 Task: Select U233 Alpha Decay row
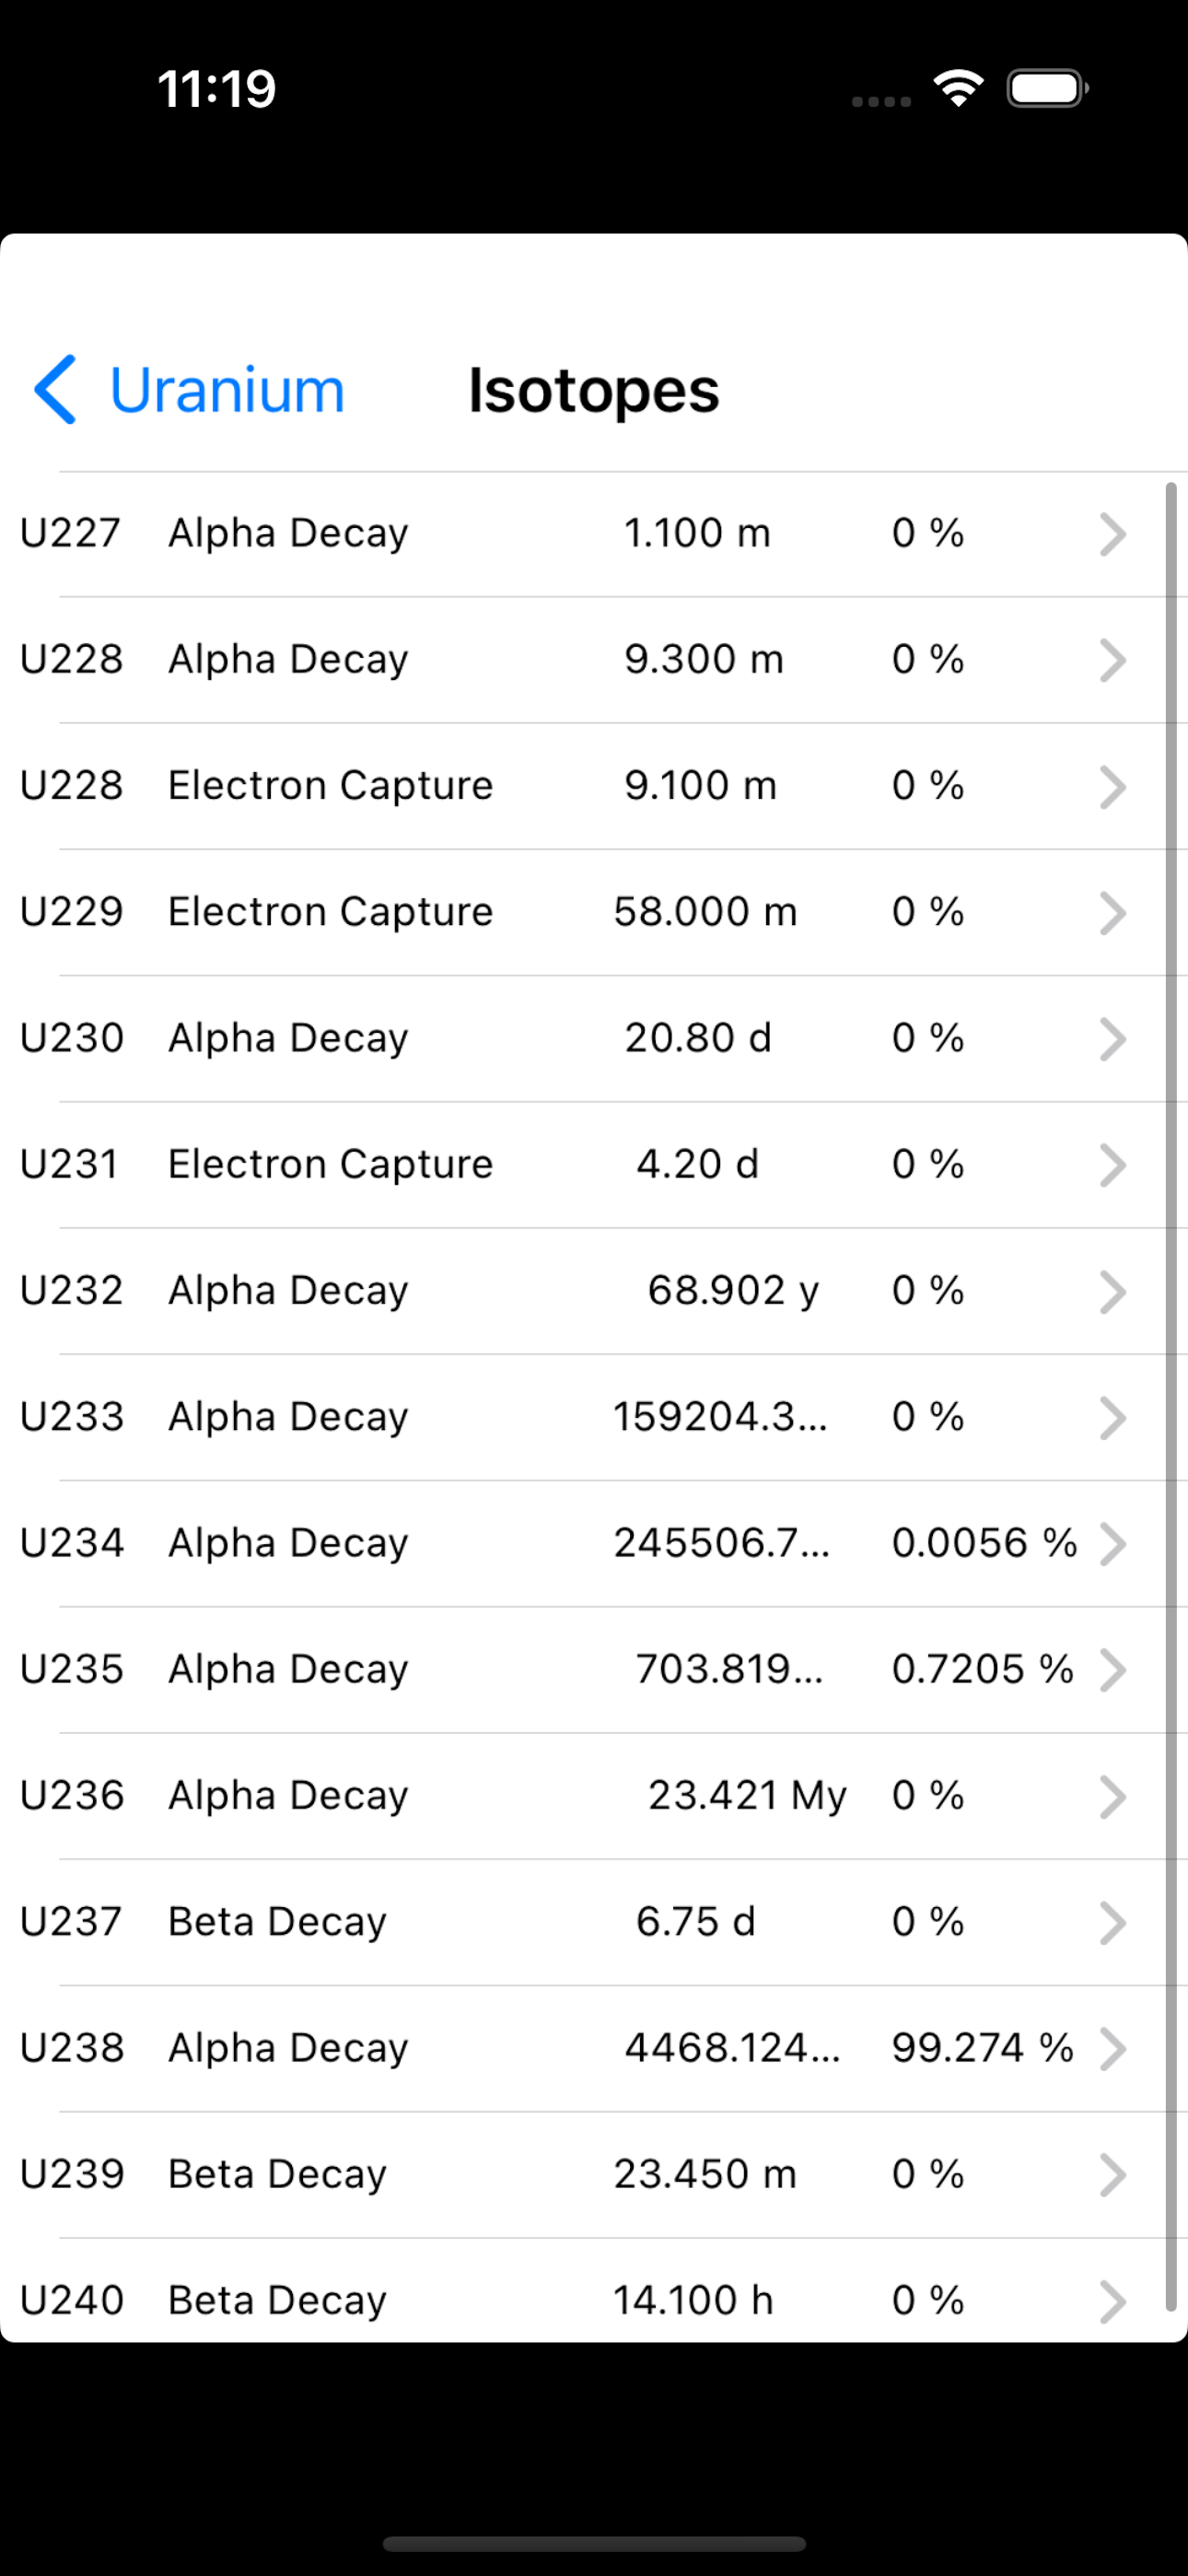click(594, 1417)
